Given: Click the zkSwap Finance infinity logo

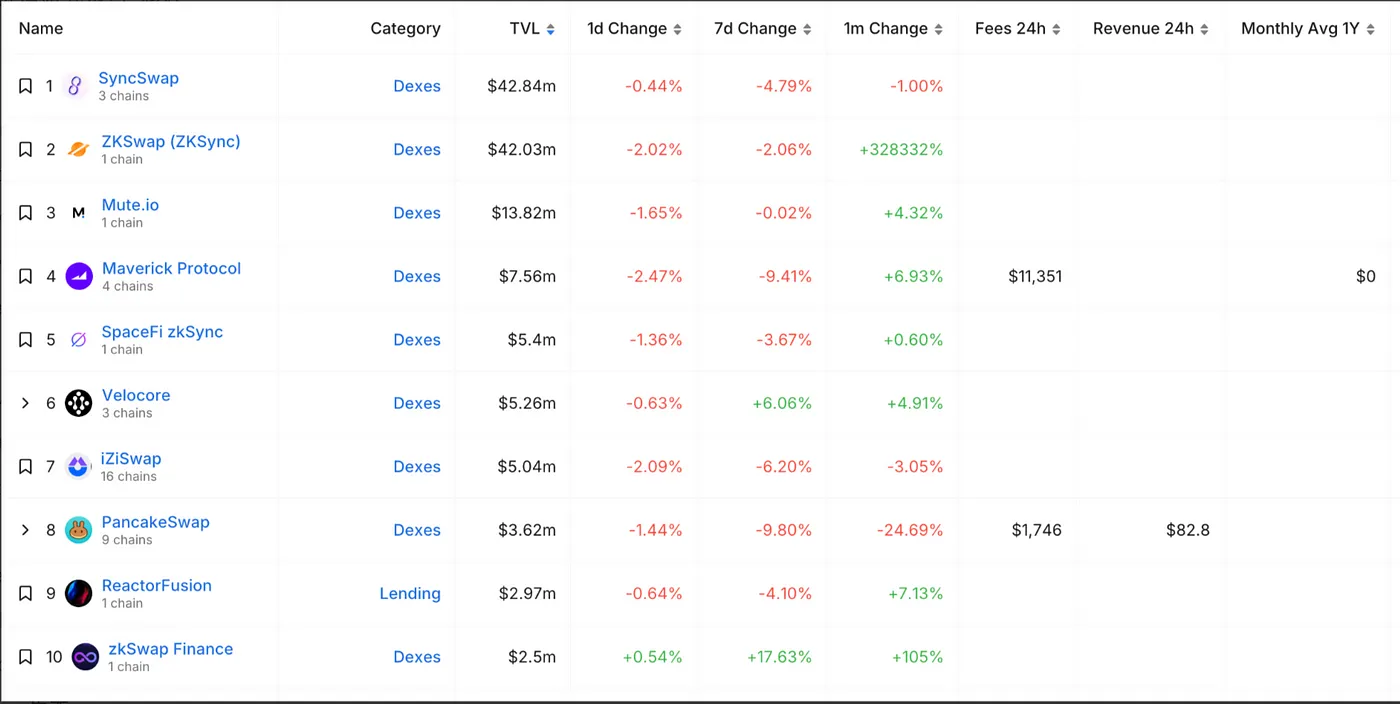Looking at the screenshot, I should pyautogui.click(x=85, y=657).
